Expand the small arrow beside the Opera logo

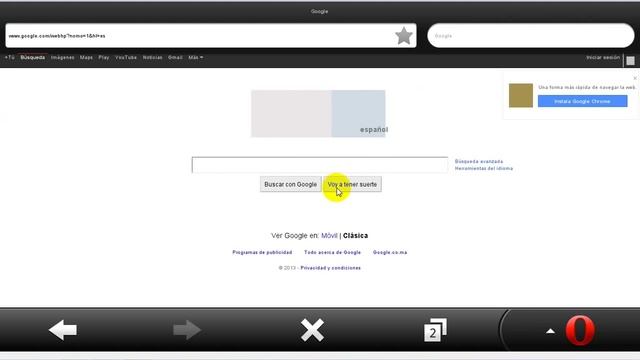550,331
